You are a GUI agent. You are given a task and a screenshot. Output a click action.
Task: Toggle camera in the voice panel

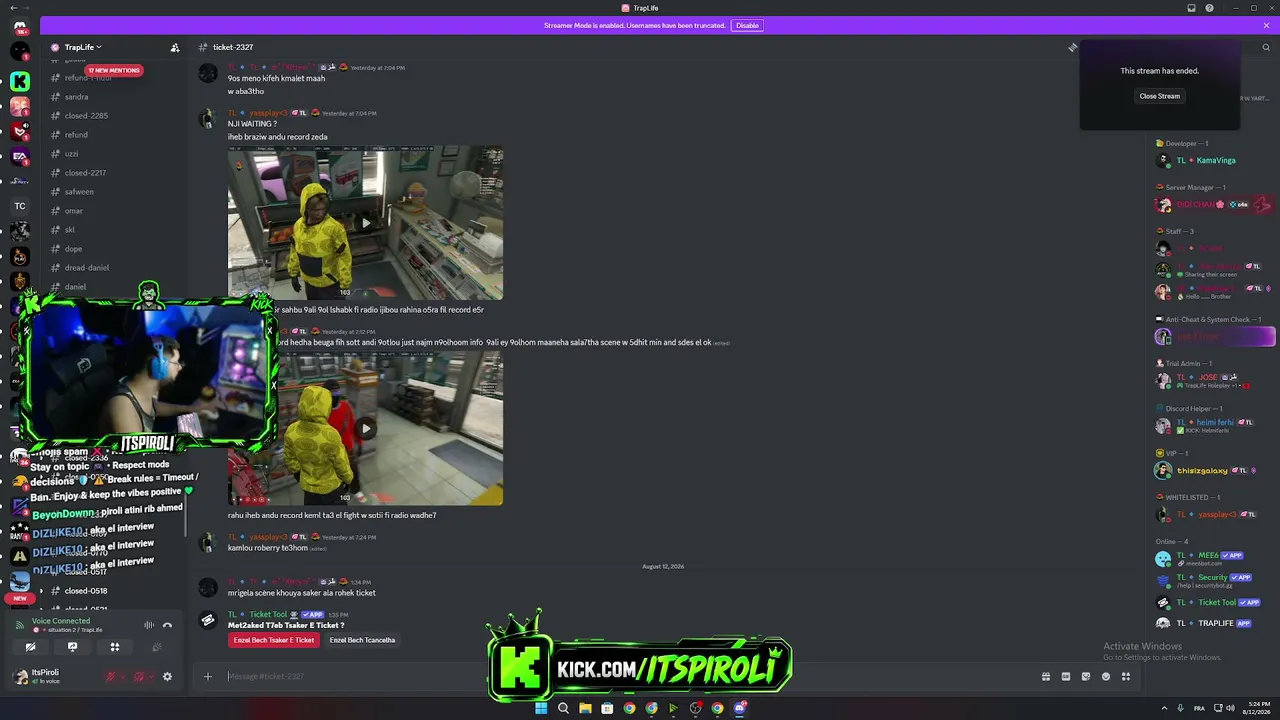pos(30,647)
